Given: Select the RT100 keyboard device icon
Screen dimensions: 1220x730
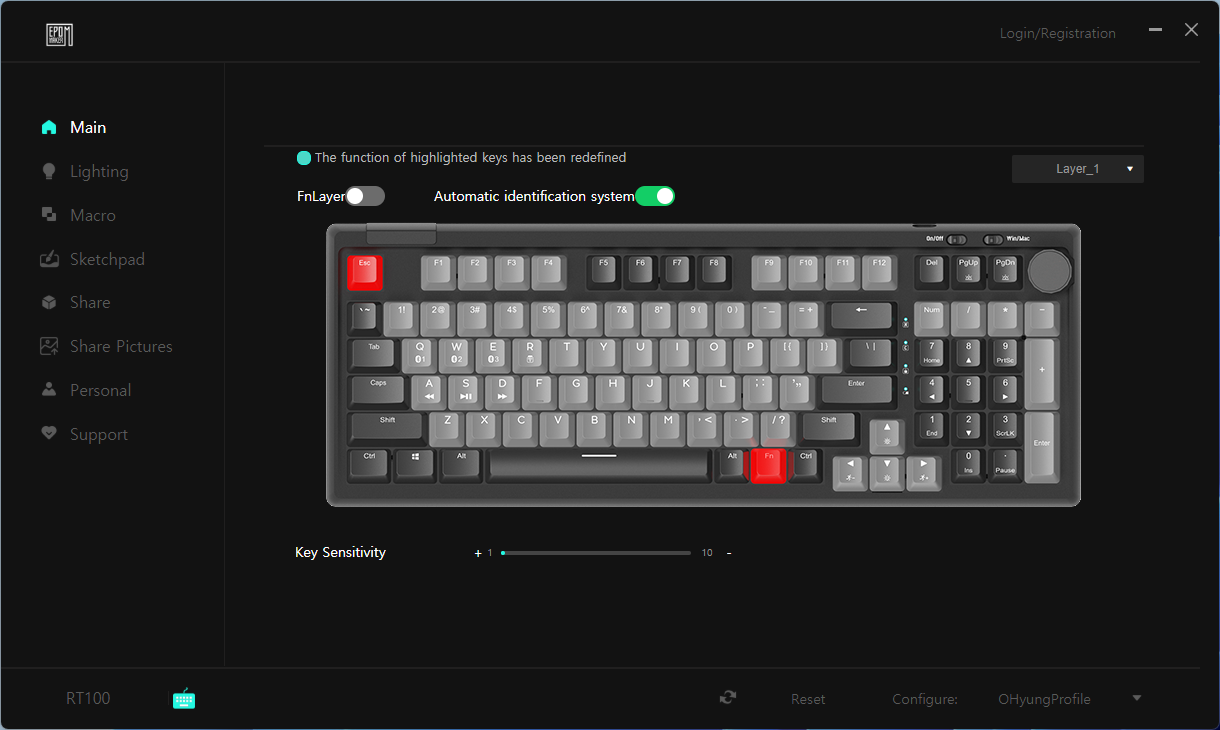Looking at the screenshot, I should point(184,699).
